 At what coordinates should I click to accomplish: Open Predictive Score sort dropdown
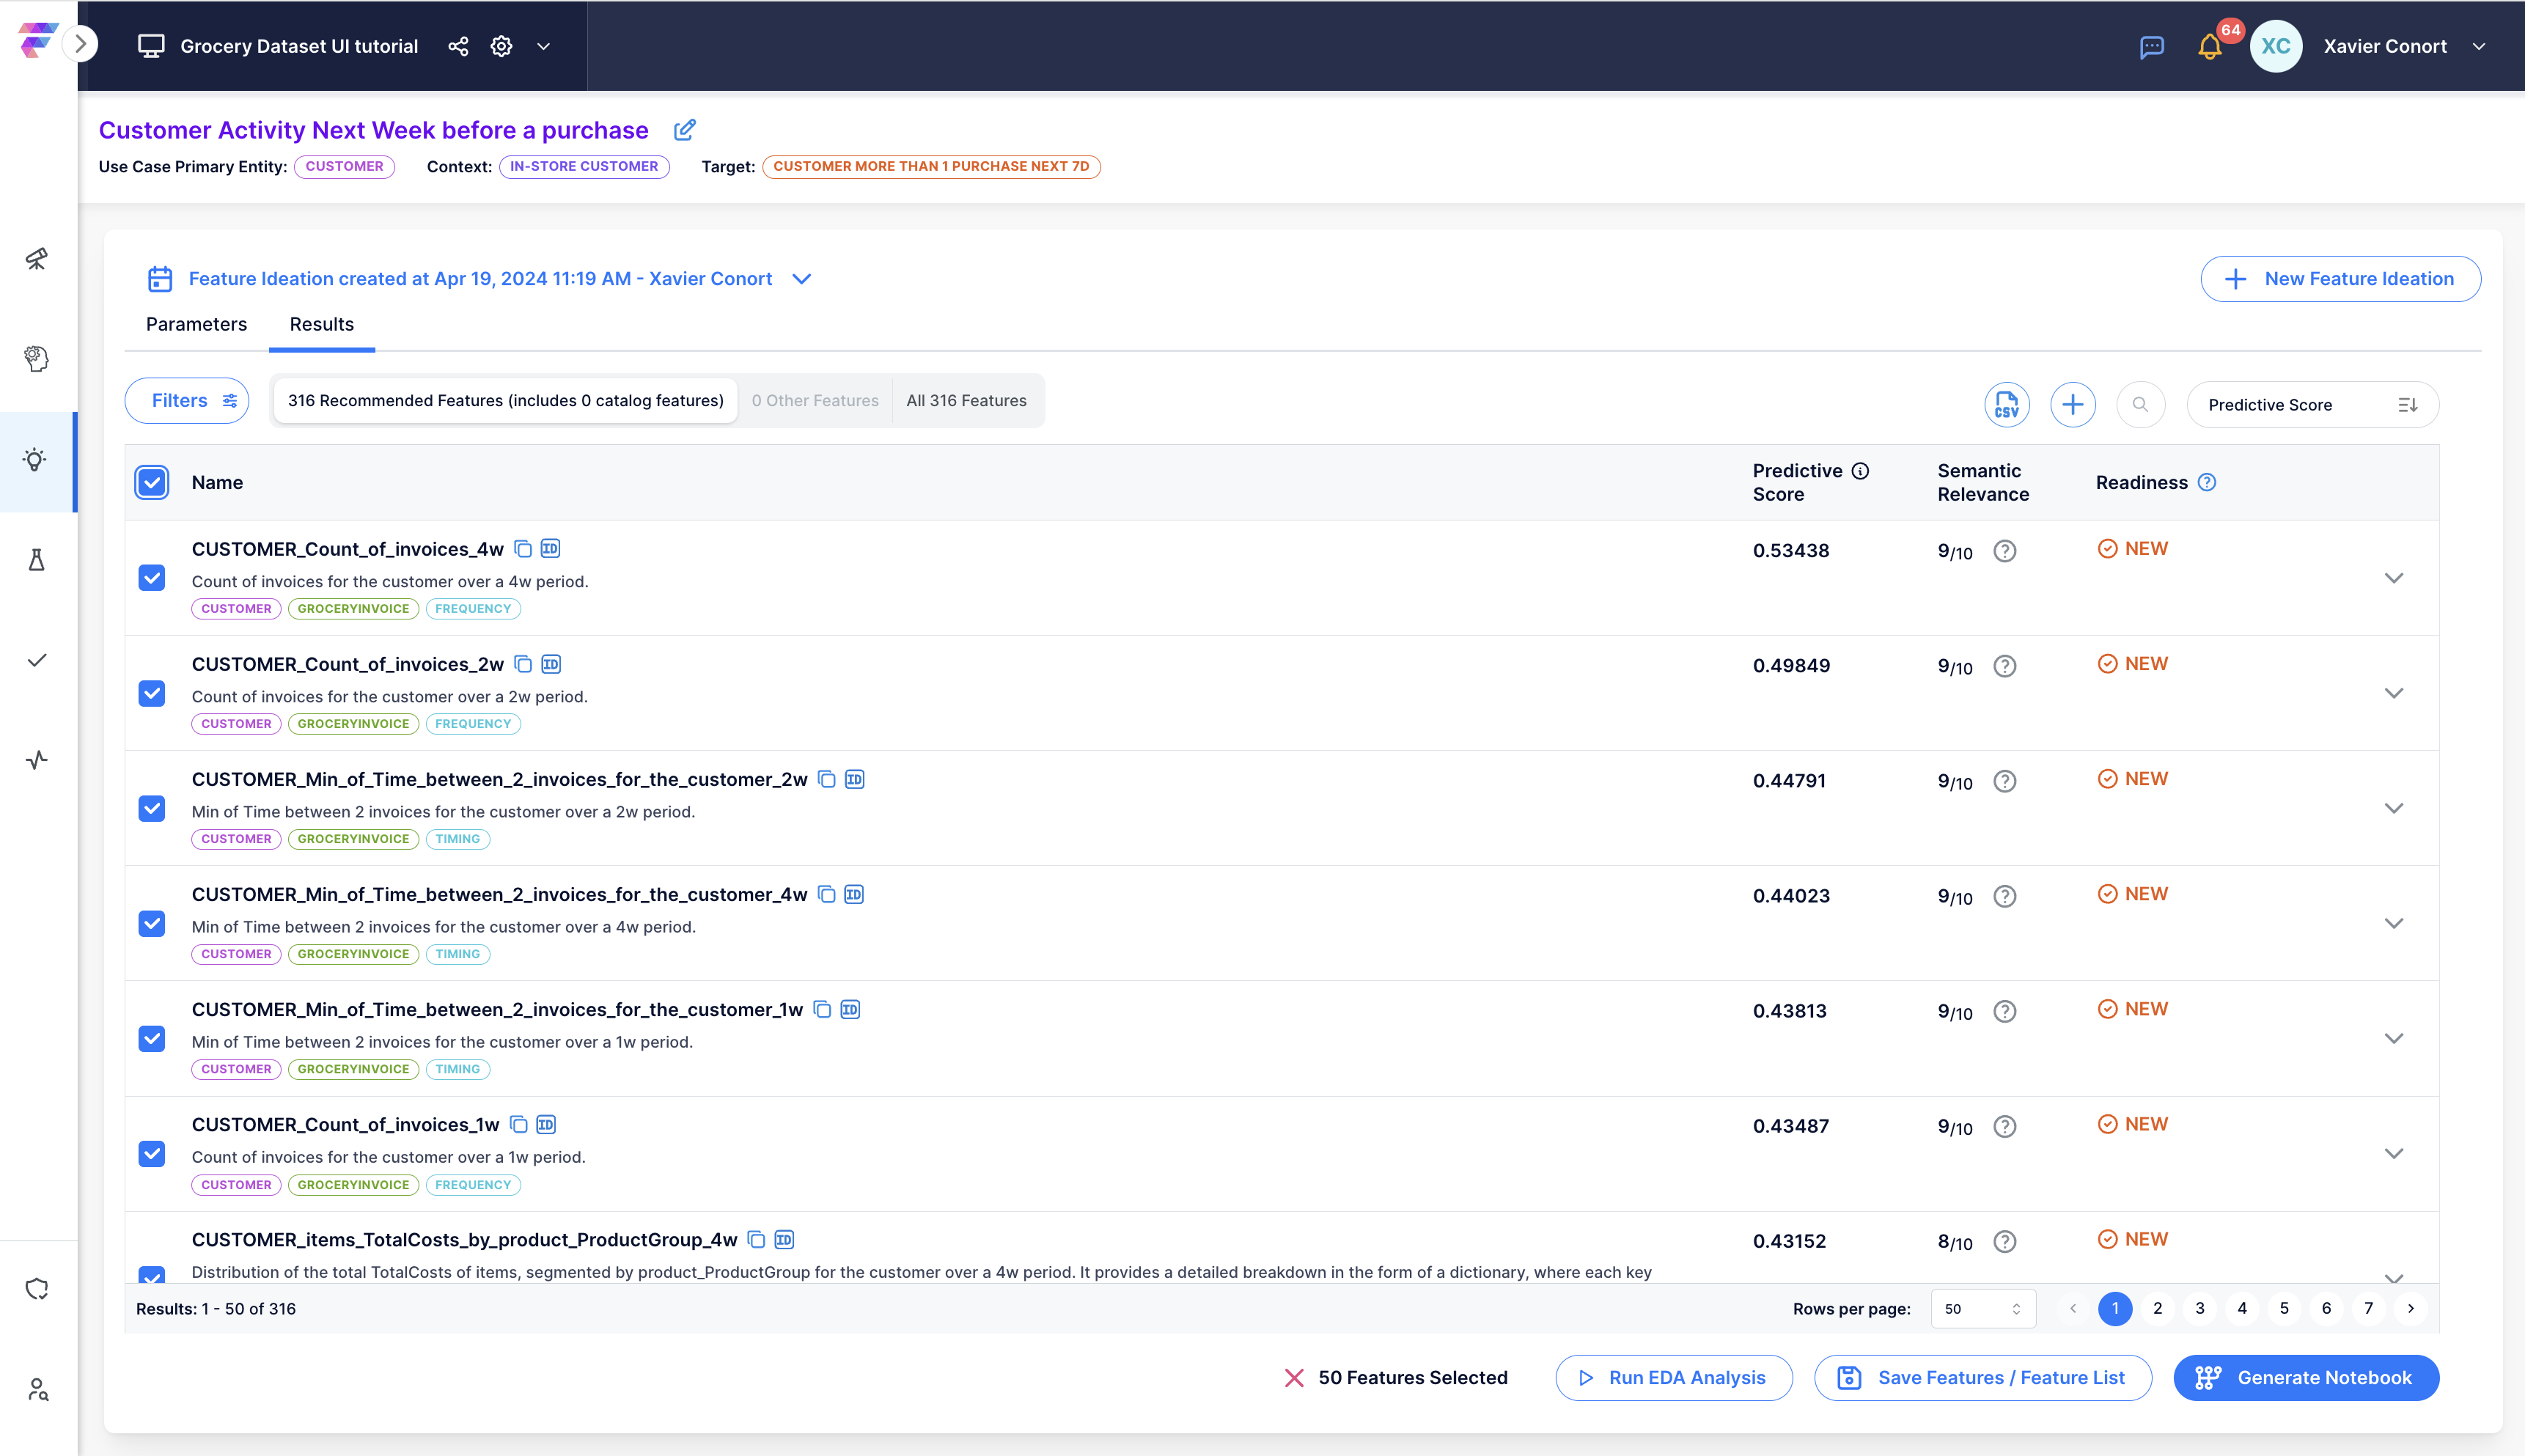point(2312,405)
